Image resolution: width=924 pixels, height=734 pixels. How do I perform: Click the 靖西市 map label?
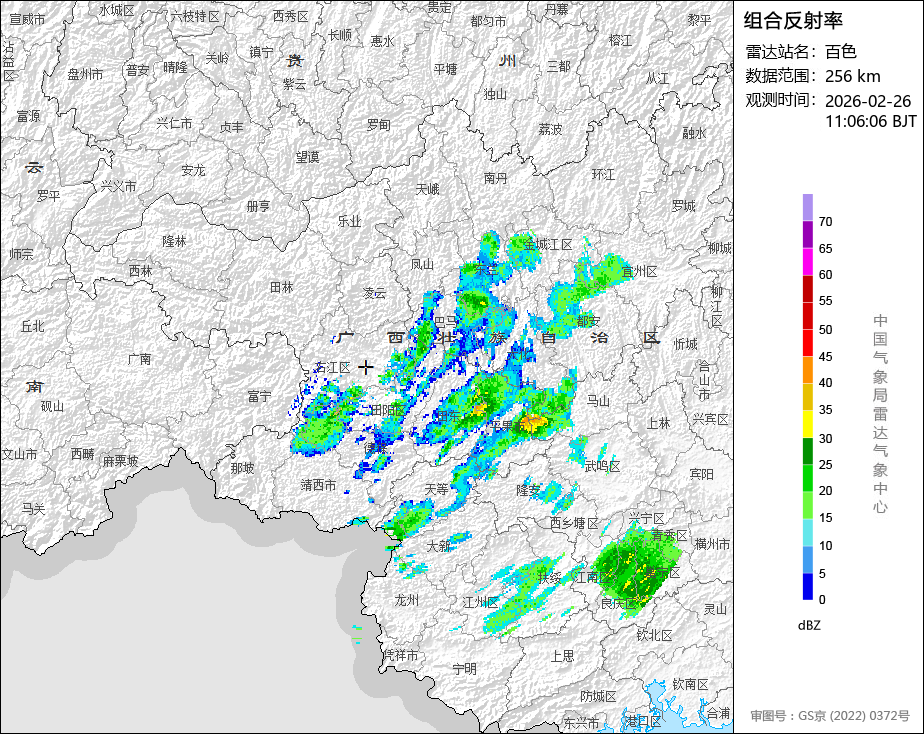click(x=318, y=485)
